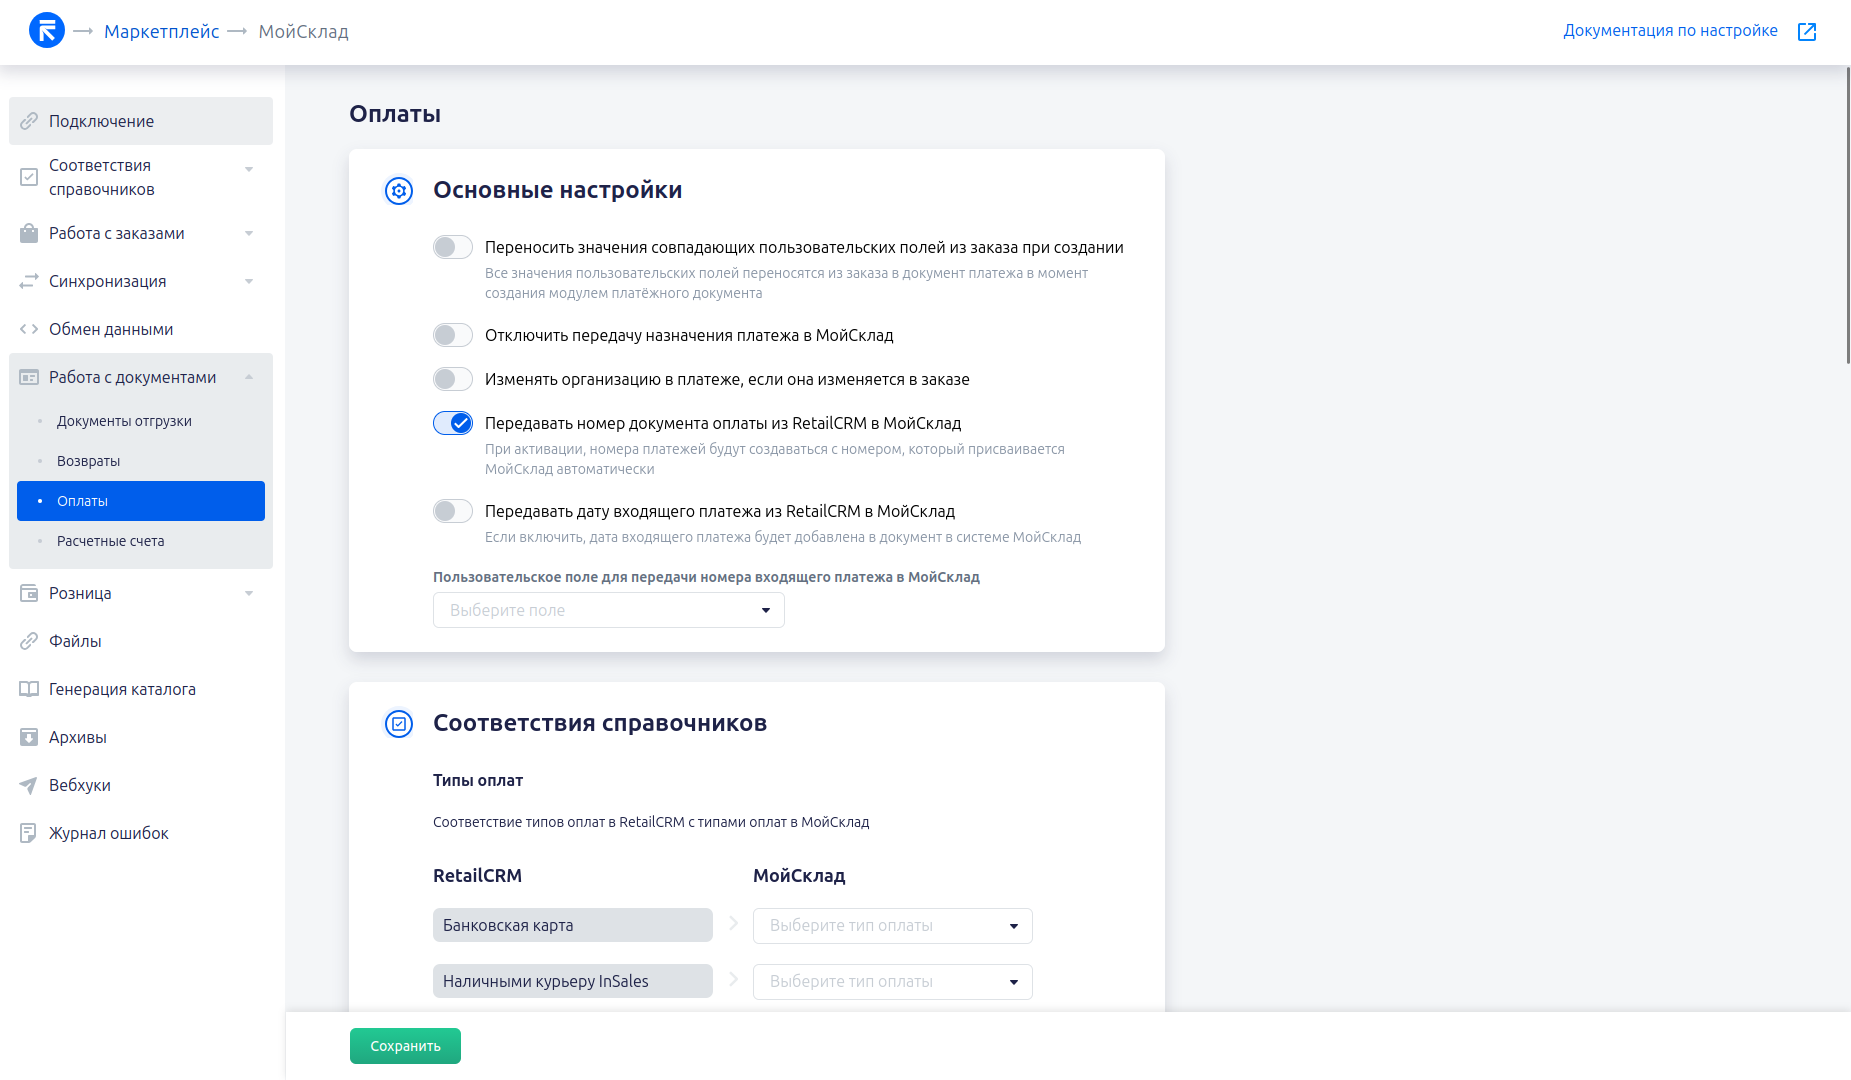Click the Подключение link icon
The width and height of the screenshot is (1851, 1080).
coord(29,121)
